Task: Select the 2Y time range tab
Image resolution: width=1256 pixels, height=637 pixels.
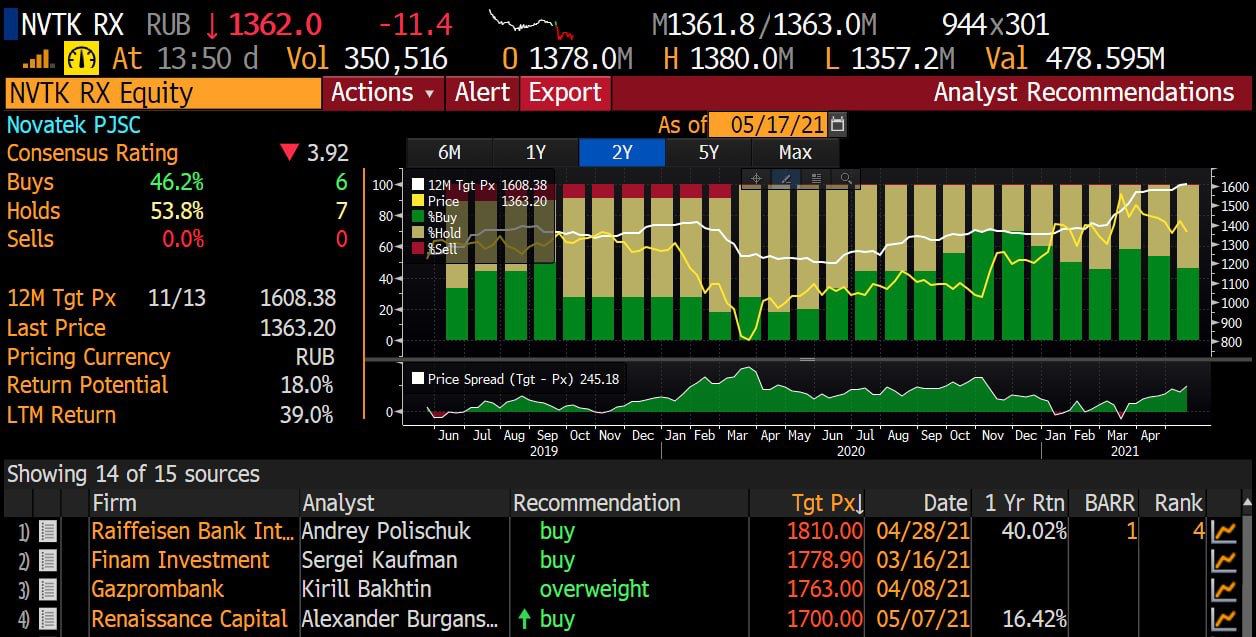Action: [622, 153]
